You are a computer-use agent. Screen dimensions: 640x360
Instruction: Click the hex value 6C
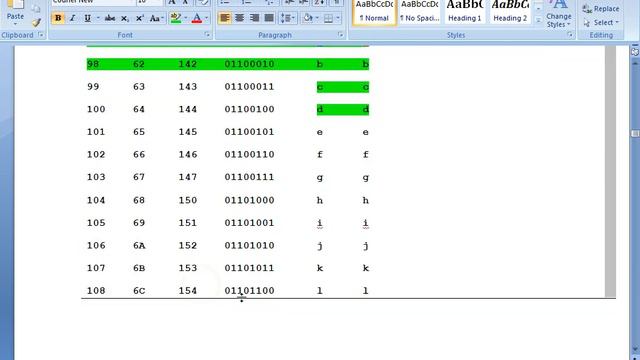click(x=139, y=290)
